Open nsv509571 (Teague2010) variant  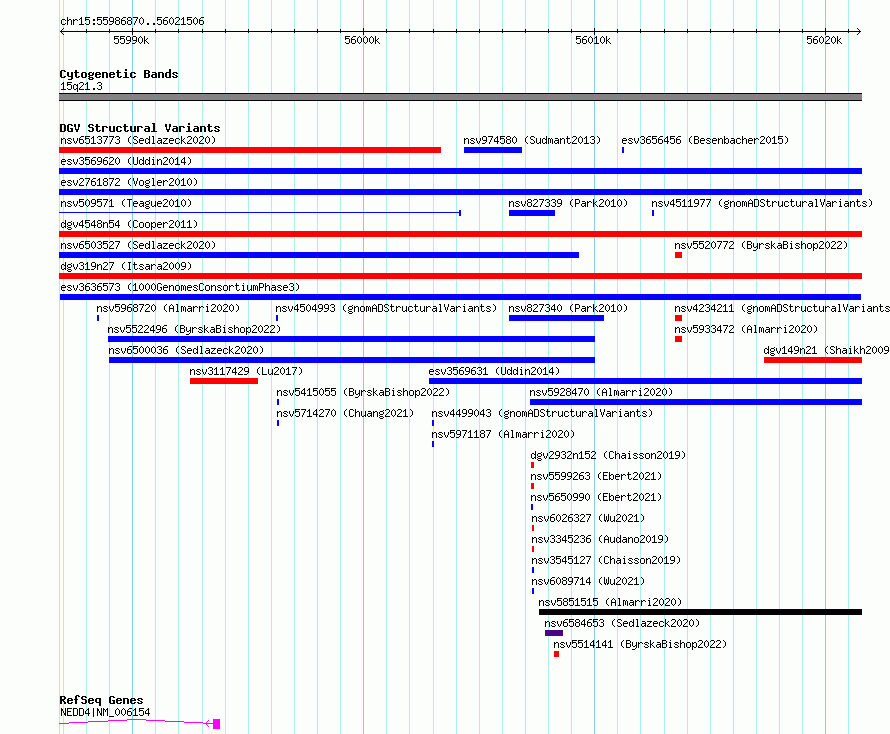(126, 203)
